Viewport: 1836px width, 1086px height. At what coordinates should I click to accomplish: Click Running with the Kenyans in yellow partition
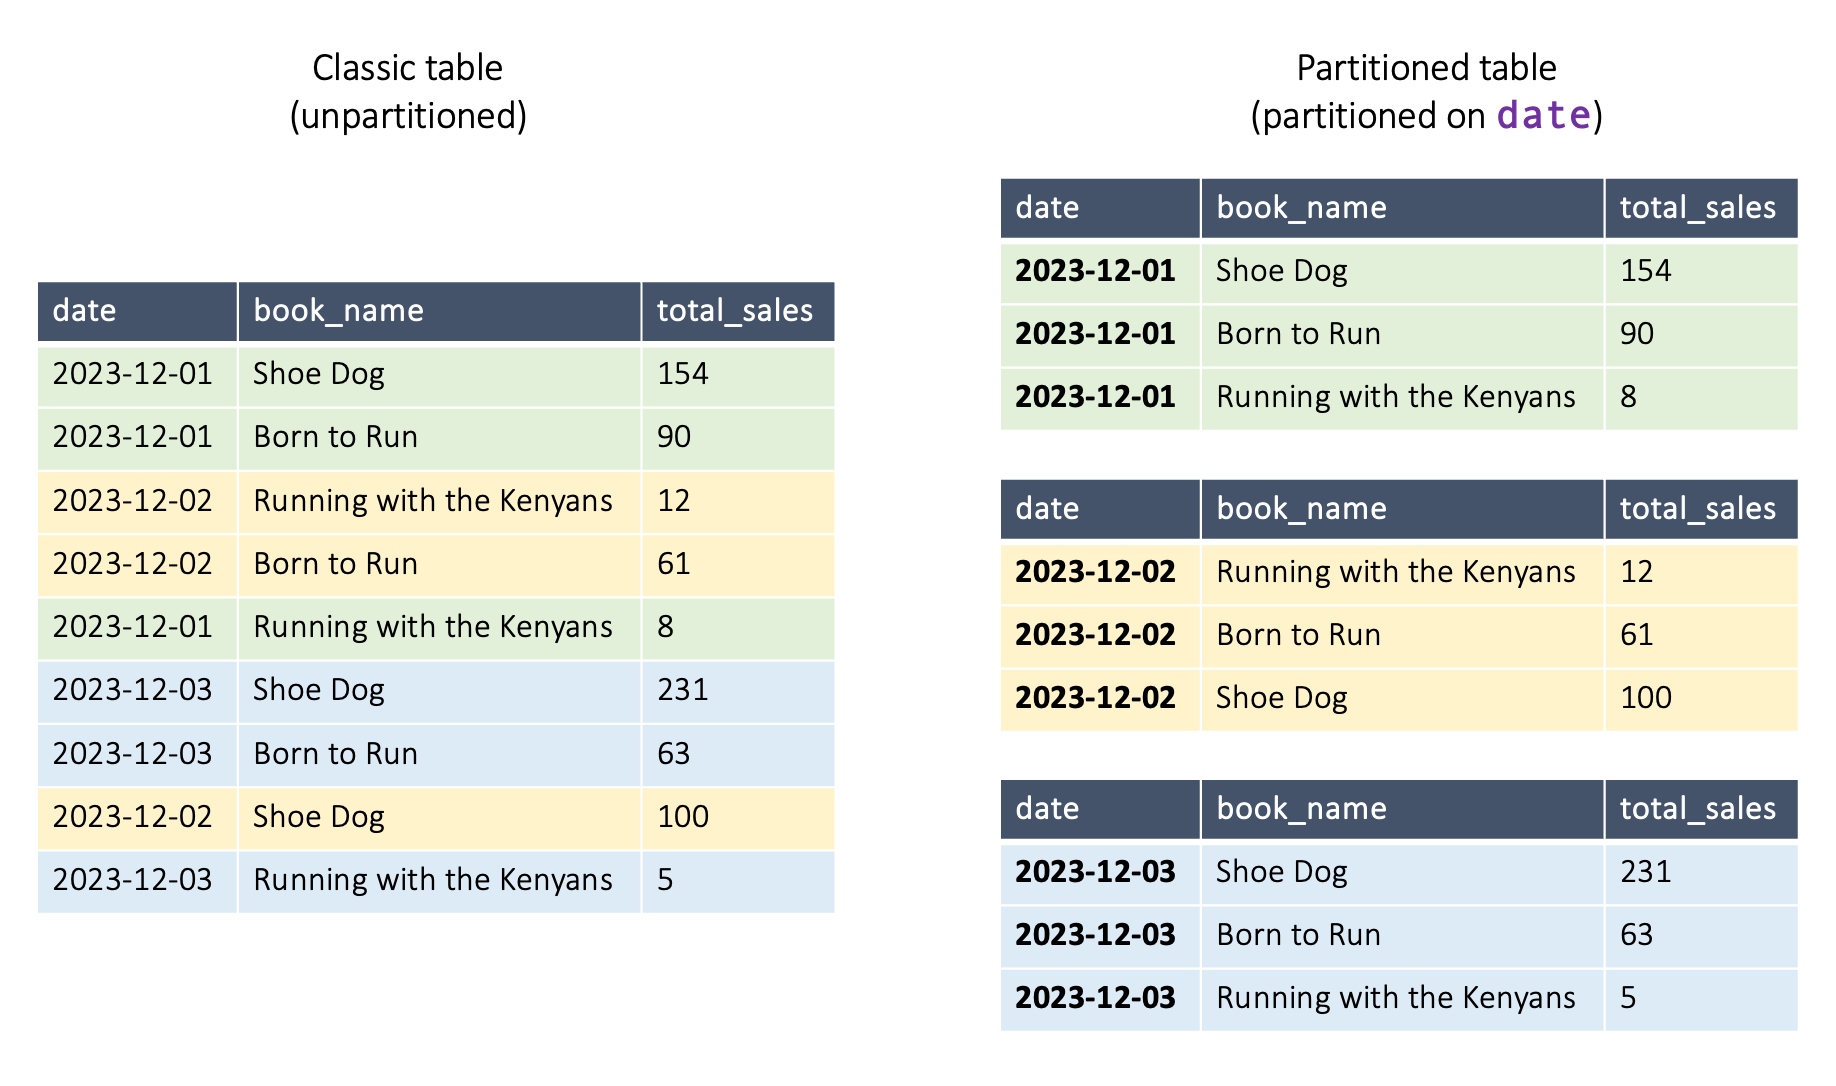point(1396,572)
